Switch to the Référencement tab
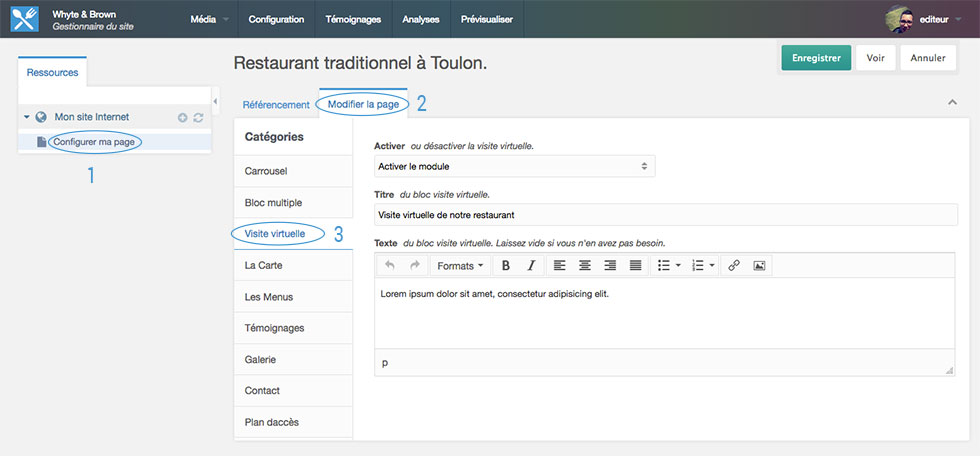 (x=276, y=105)
